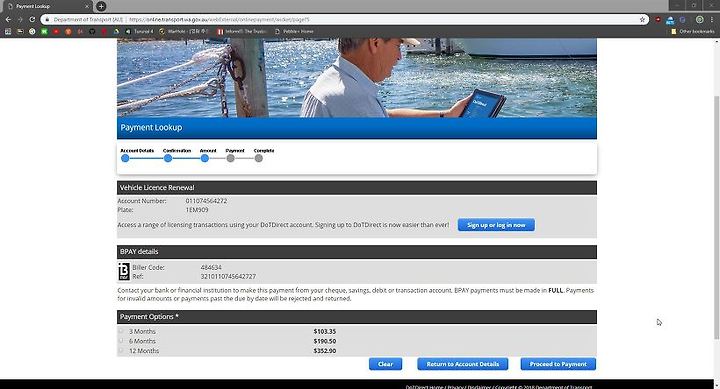Click the biller code 484634

pyautogui.click(x=211, y=267)
